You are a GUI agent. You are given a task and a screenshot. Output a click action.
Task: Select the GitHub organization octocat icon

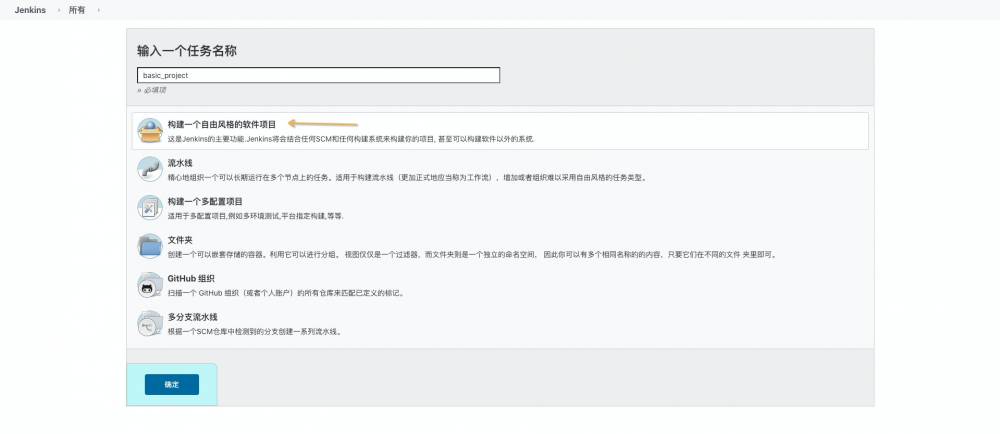(150, 285)
